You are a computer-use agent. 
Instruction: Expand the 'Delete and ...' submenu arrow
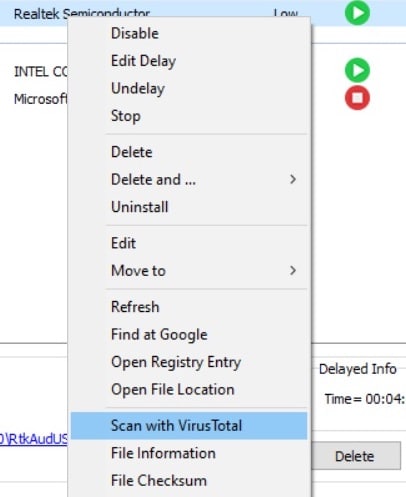(293, 179)
